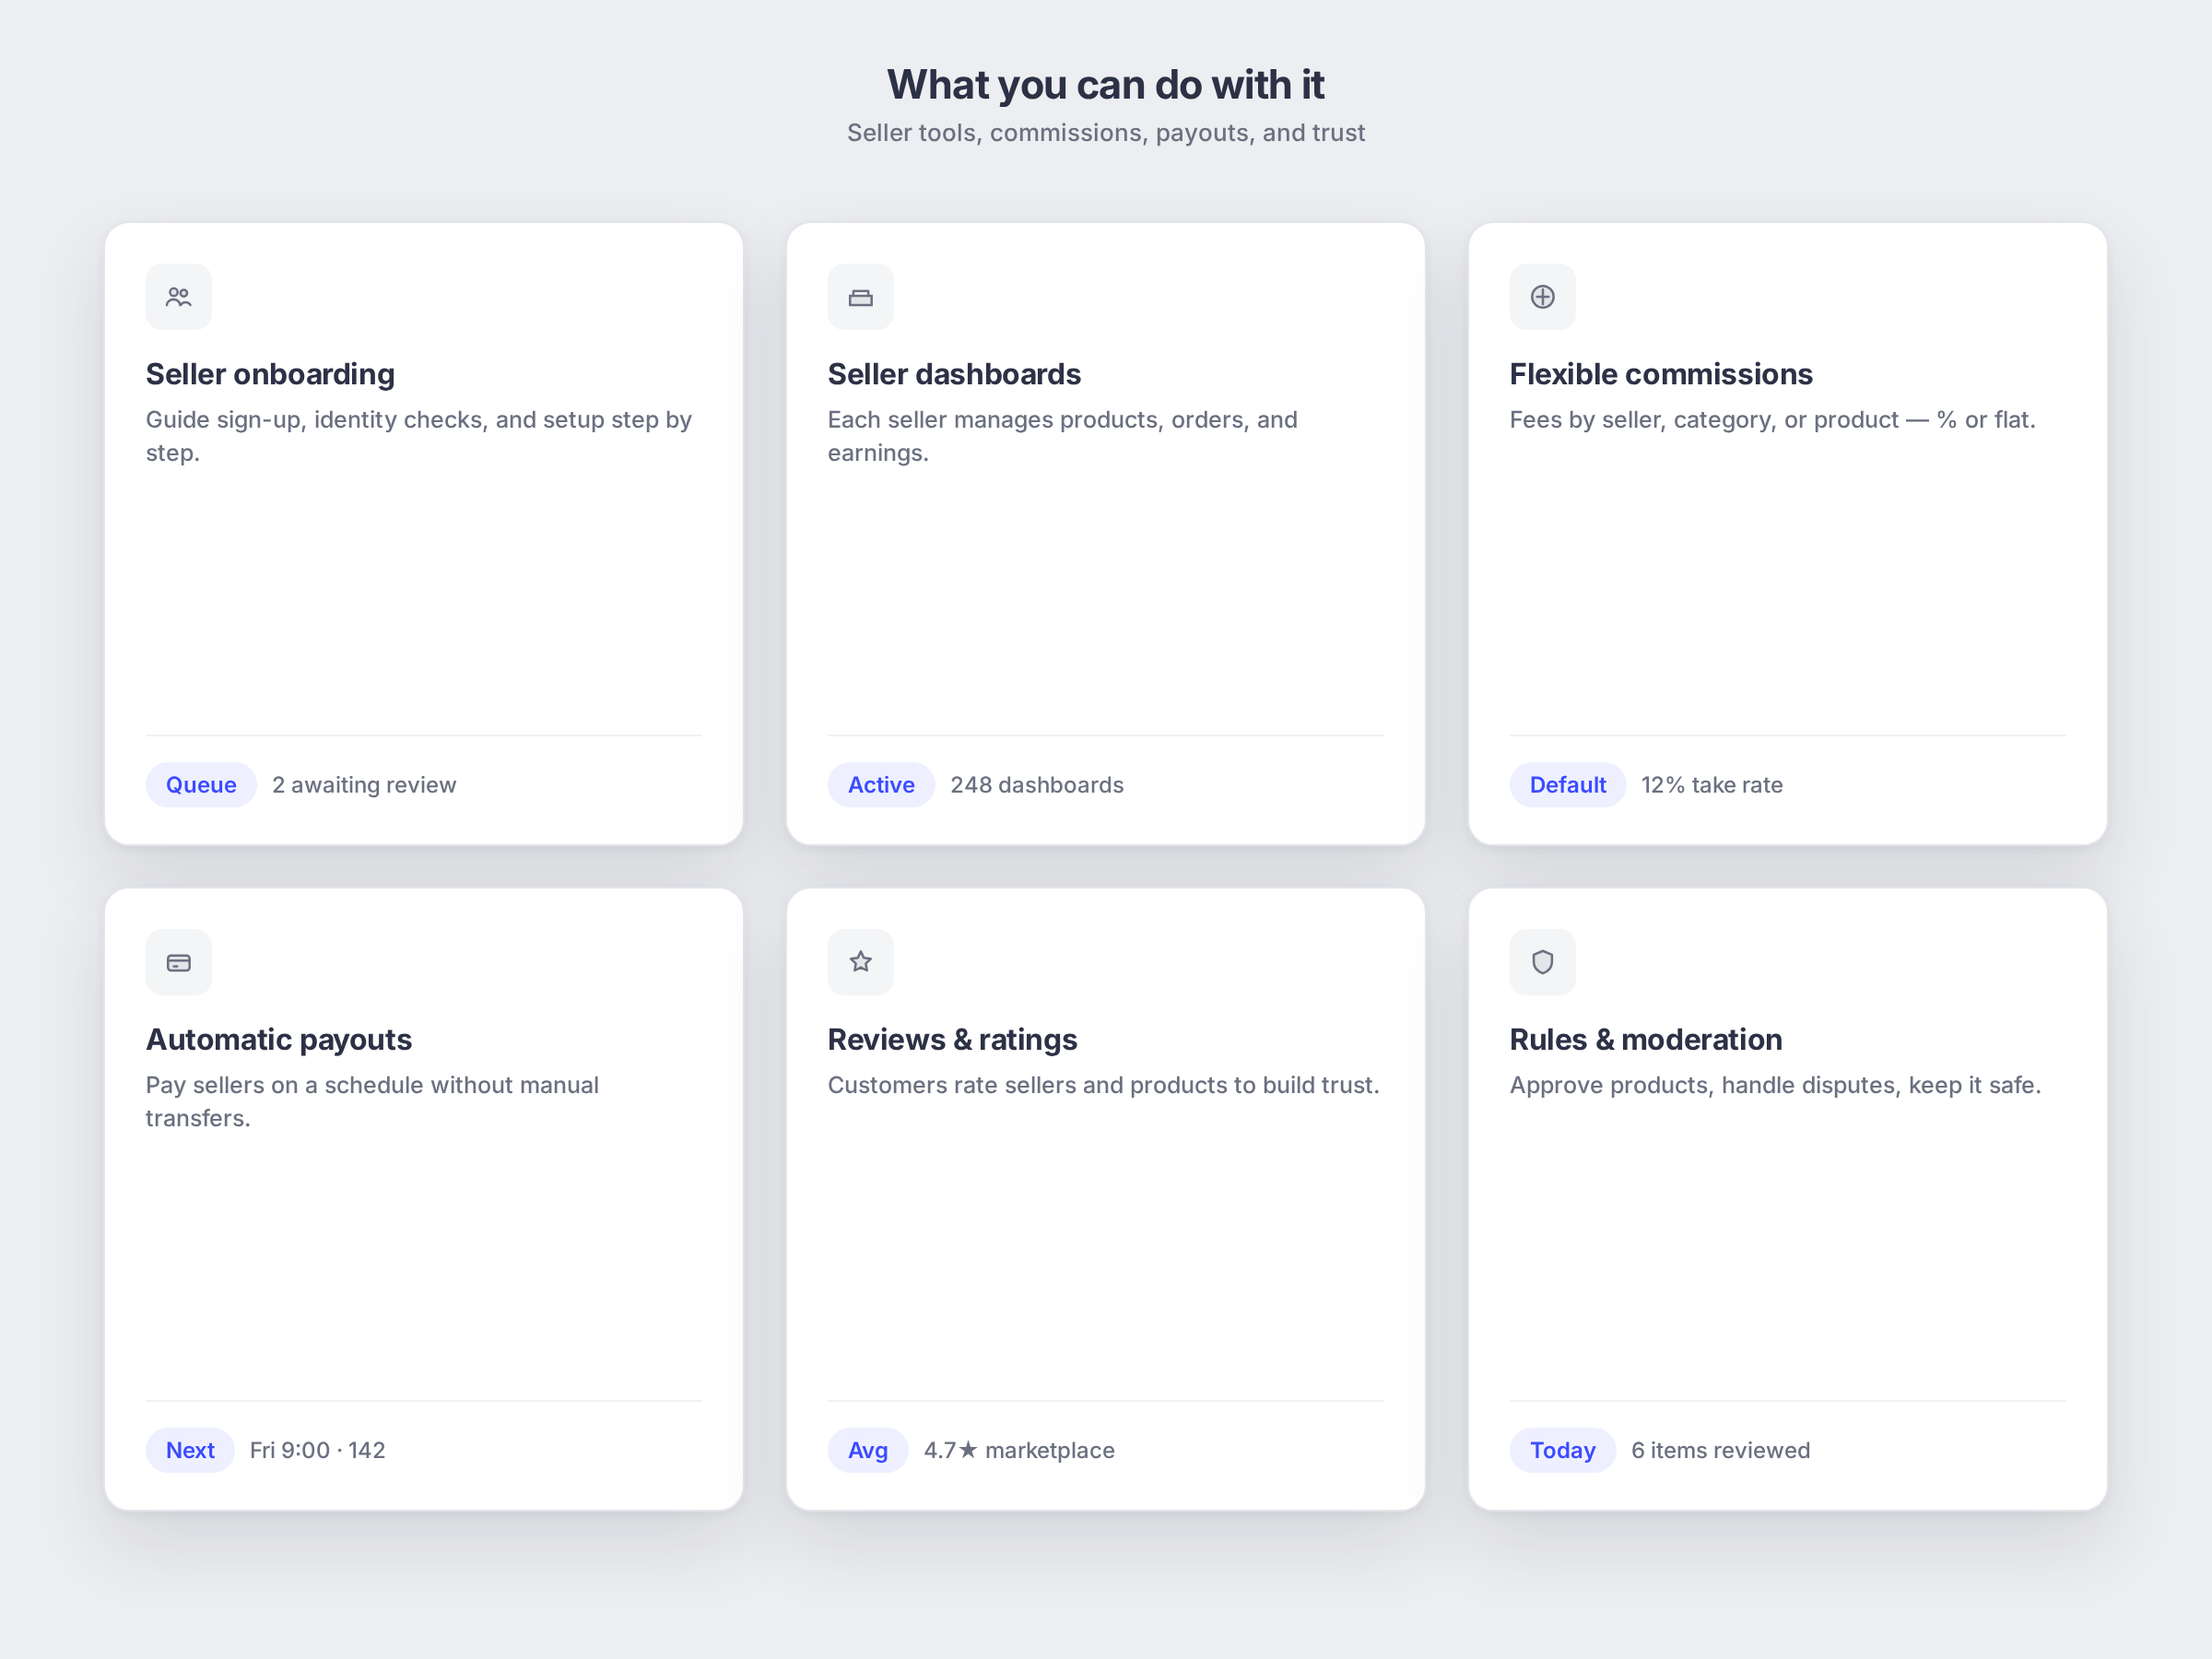Click the 'Pay sellers on a schedule' description
The height and width of the screenshot is (1659, 2212).
(x=372, y=1101)
